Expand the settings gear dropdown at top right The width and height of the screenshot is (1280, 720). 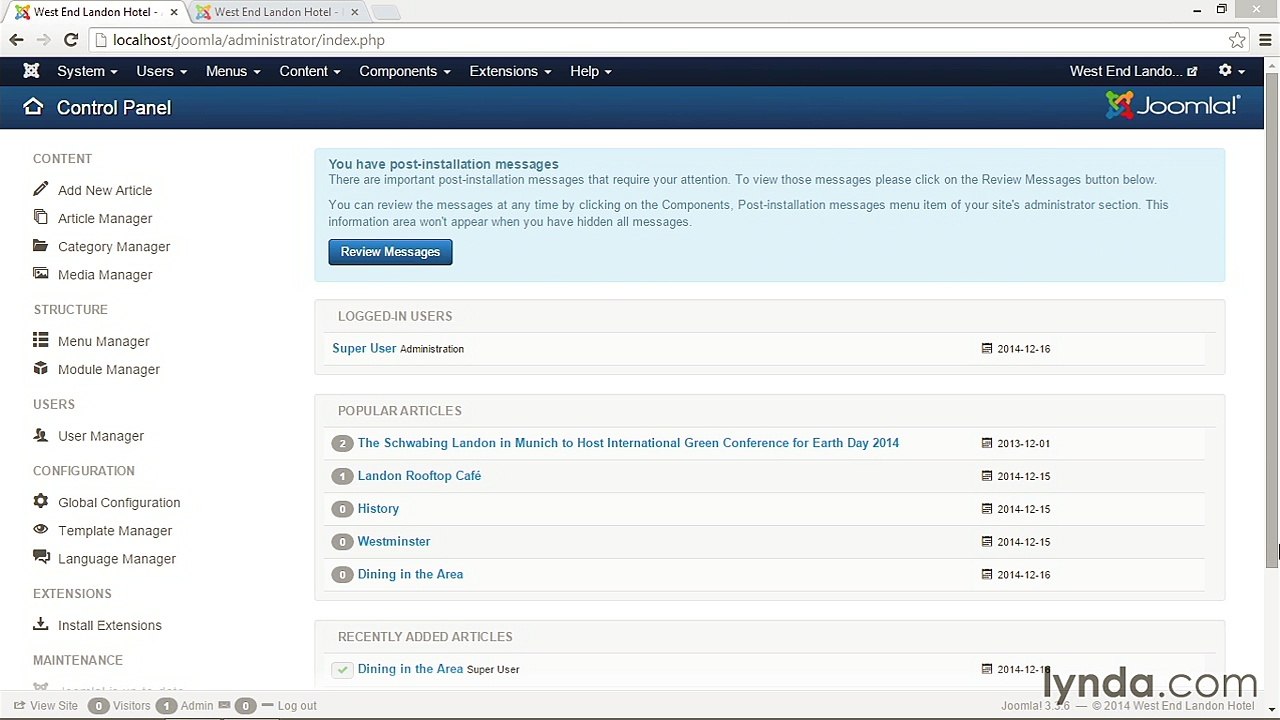coord(1231,71)
